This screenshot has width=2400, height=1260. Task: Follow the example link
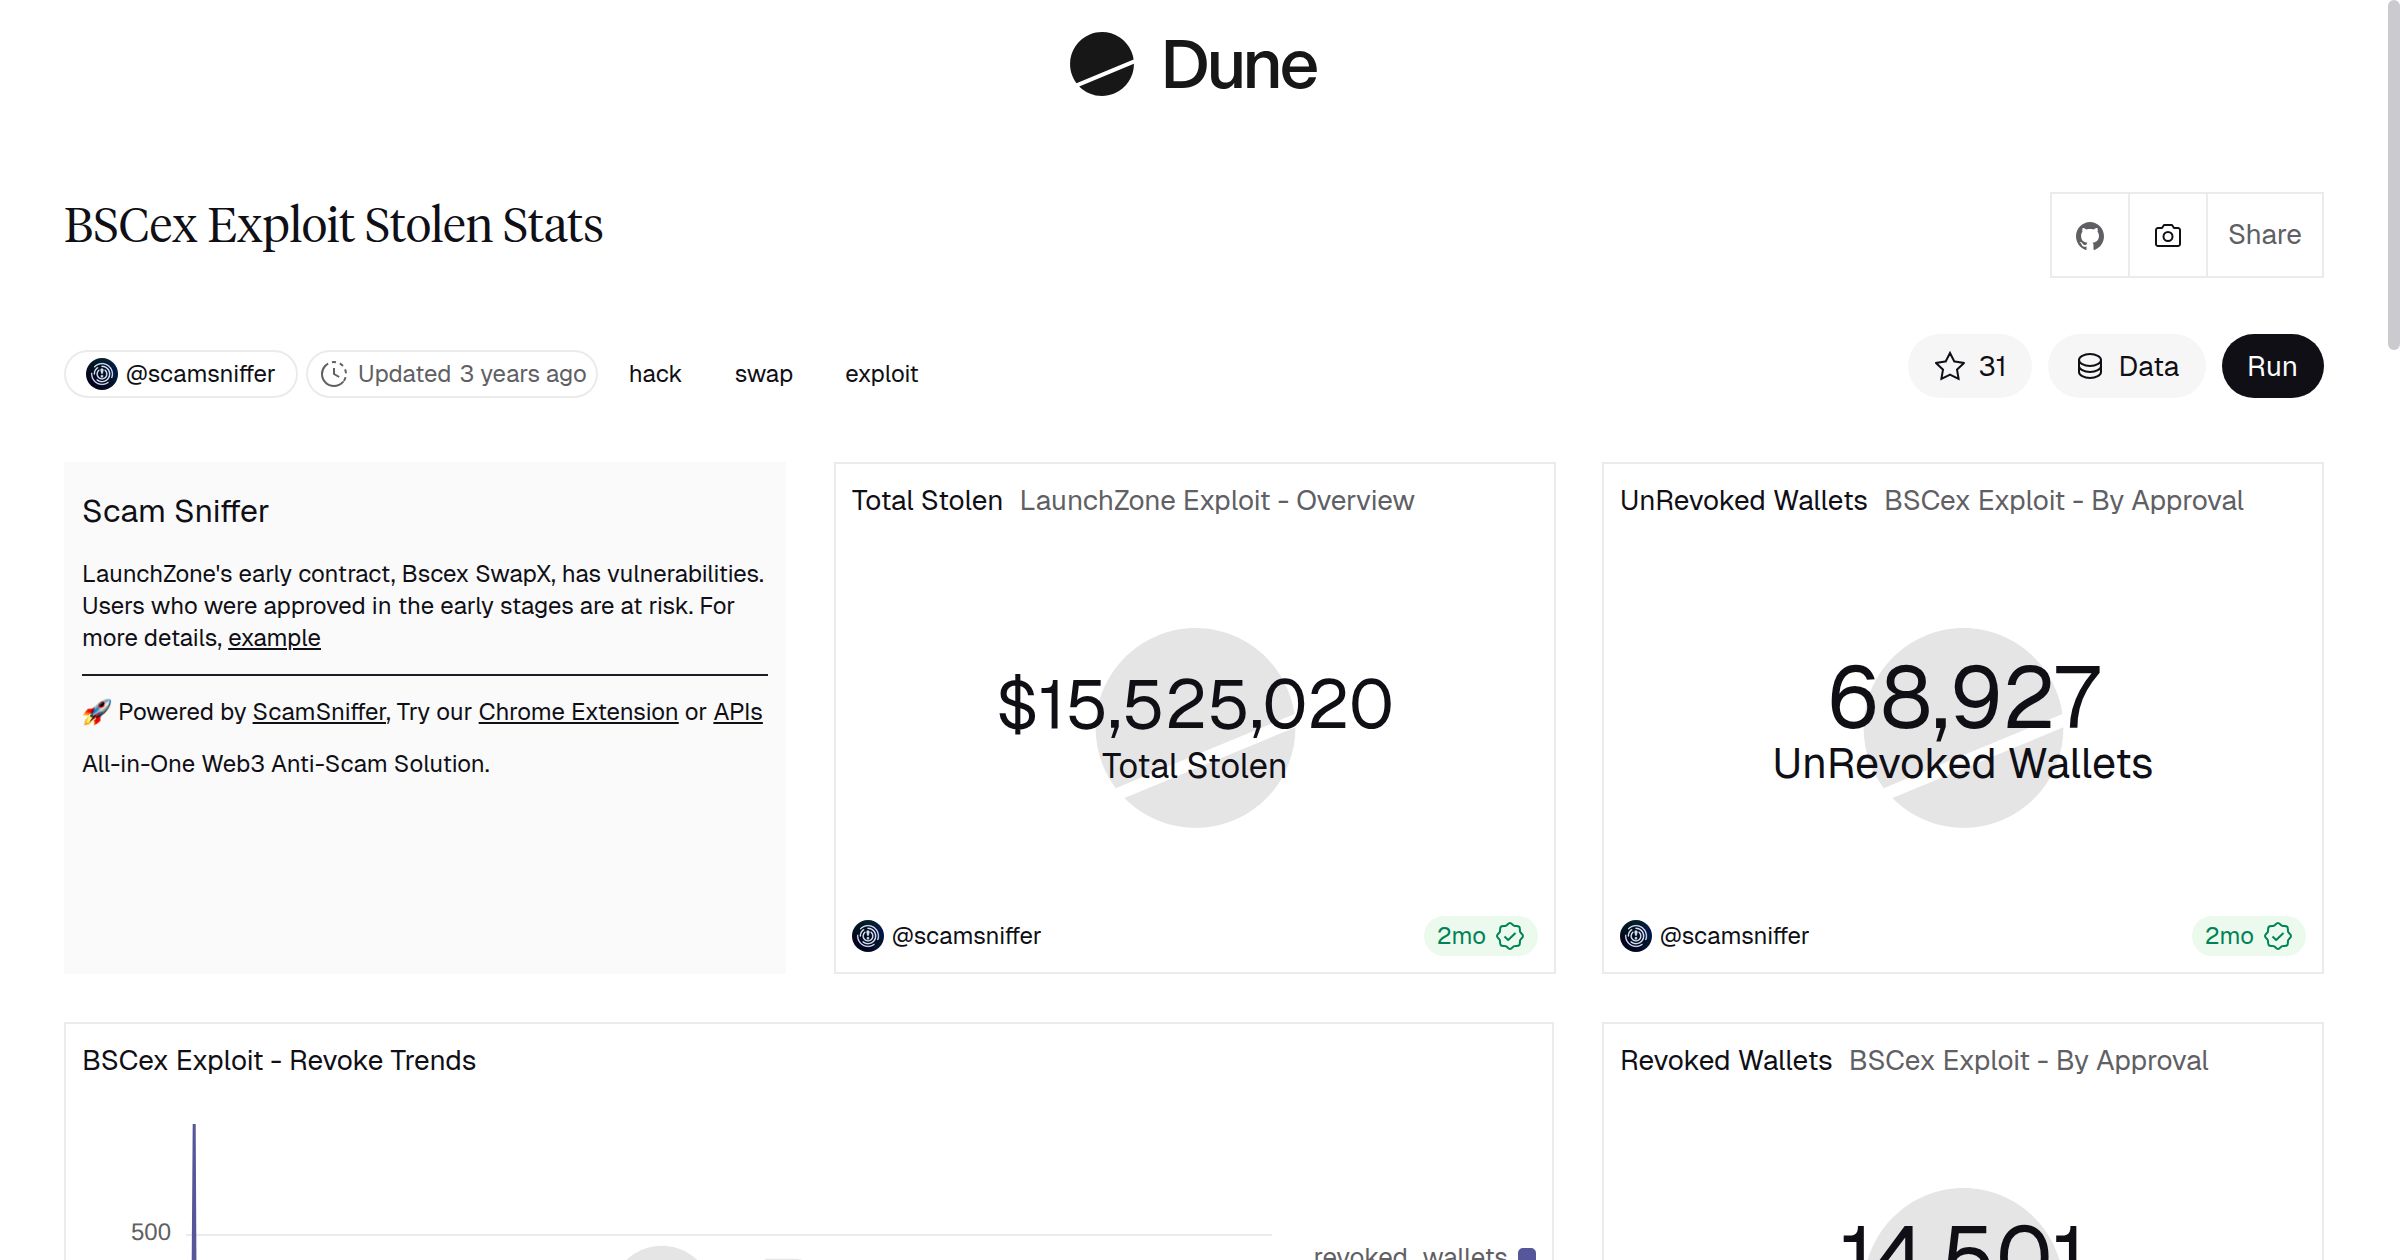pos(273,637)
